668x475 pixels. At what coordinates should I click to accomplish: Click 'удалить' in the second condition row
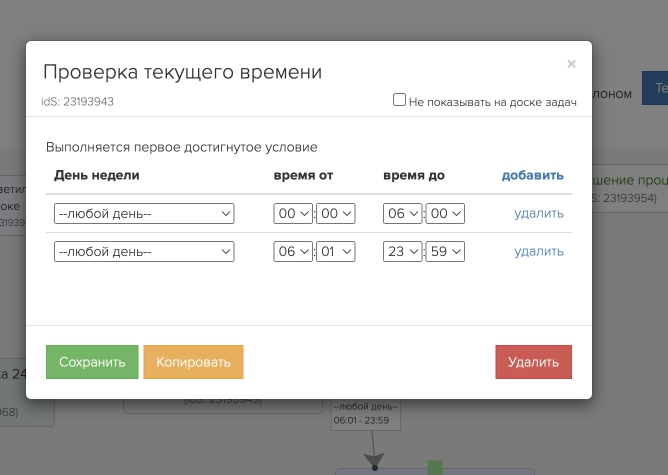[539, 252]
